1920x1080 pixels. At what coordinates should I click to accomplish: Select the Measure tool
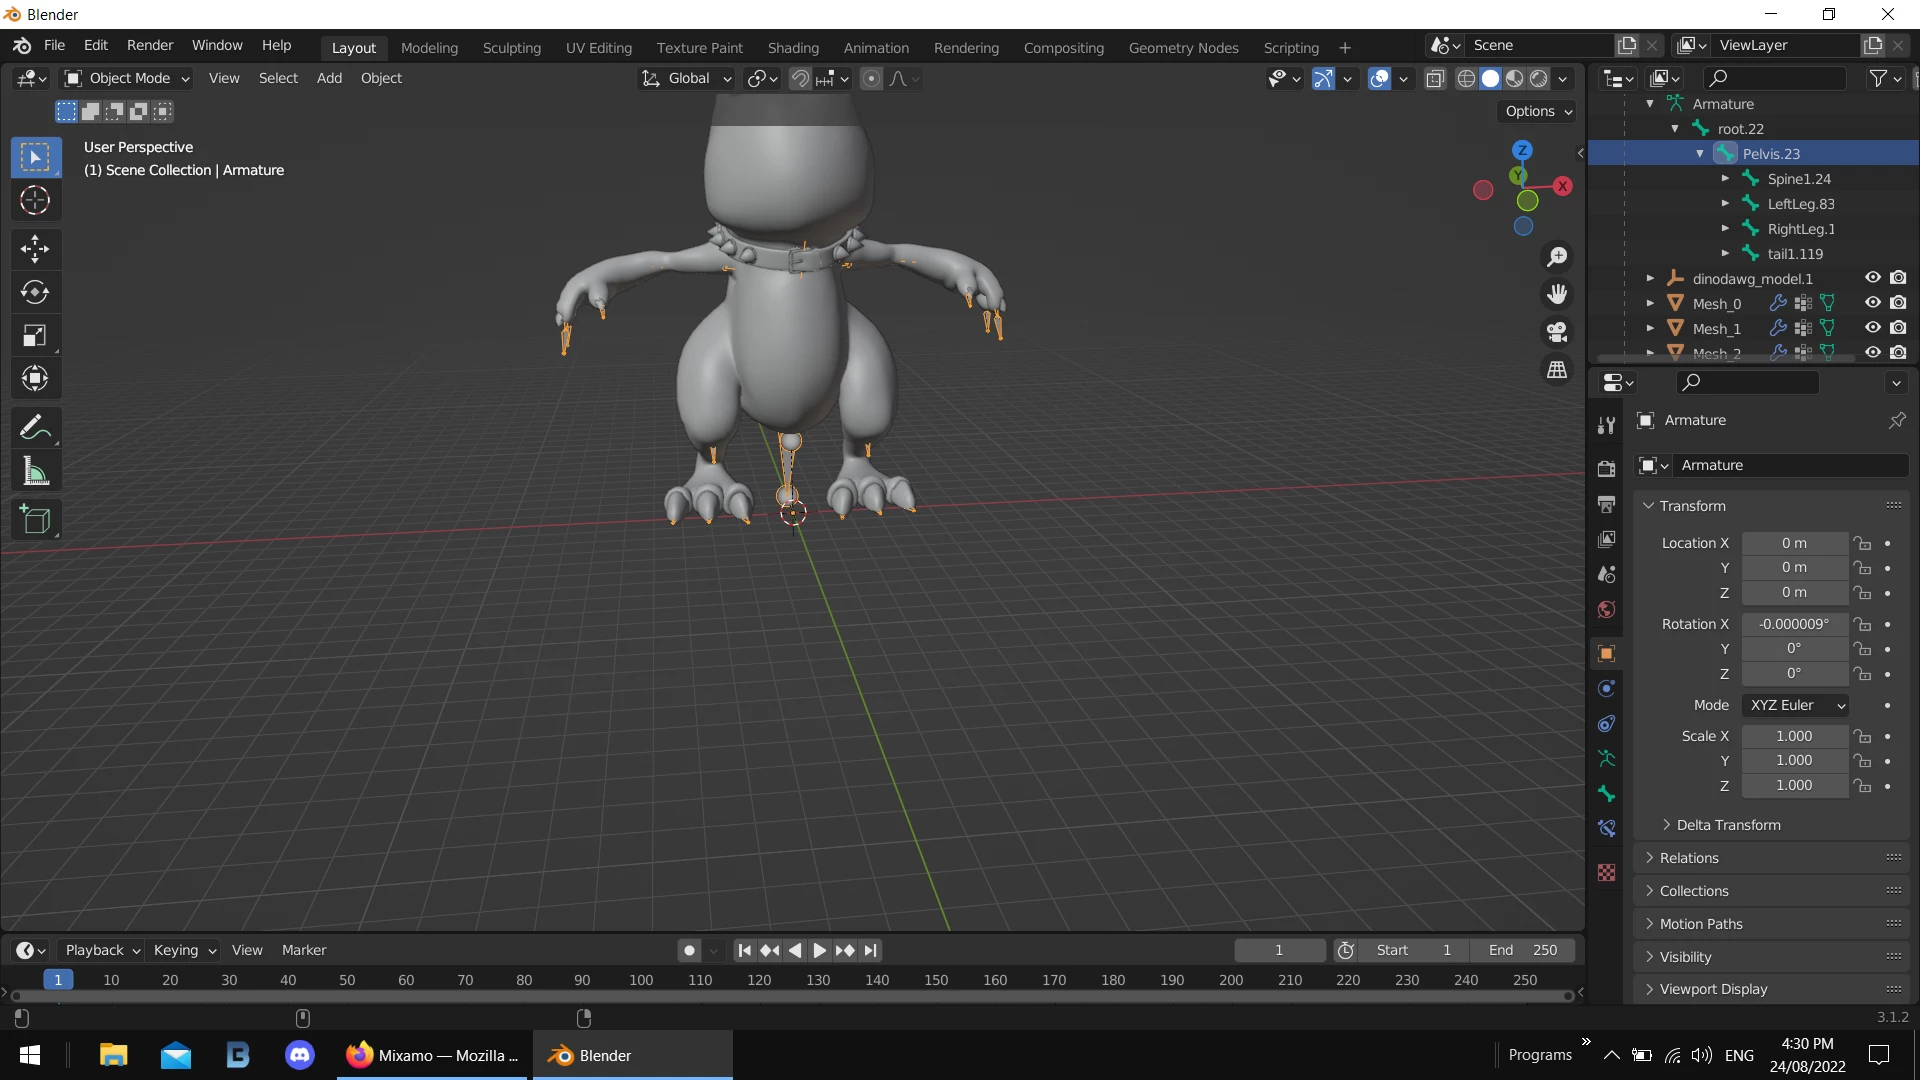35,471
